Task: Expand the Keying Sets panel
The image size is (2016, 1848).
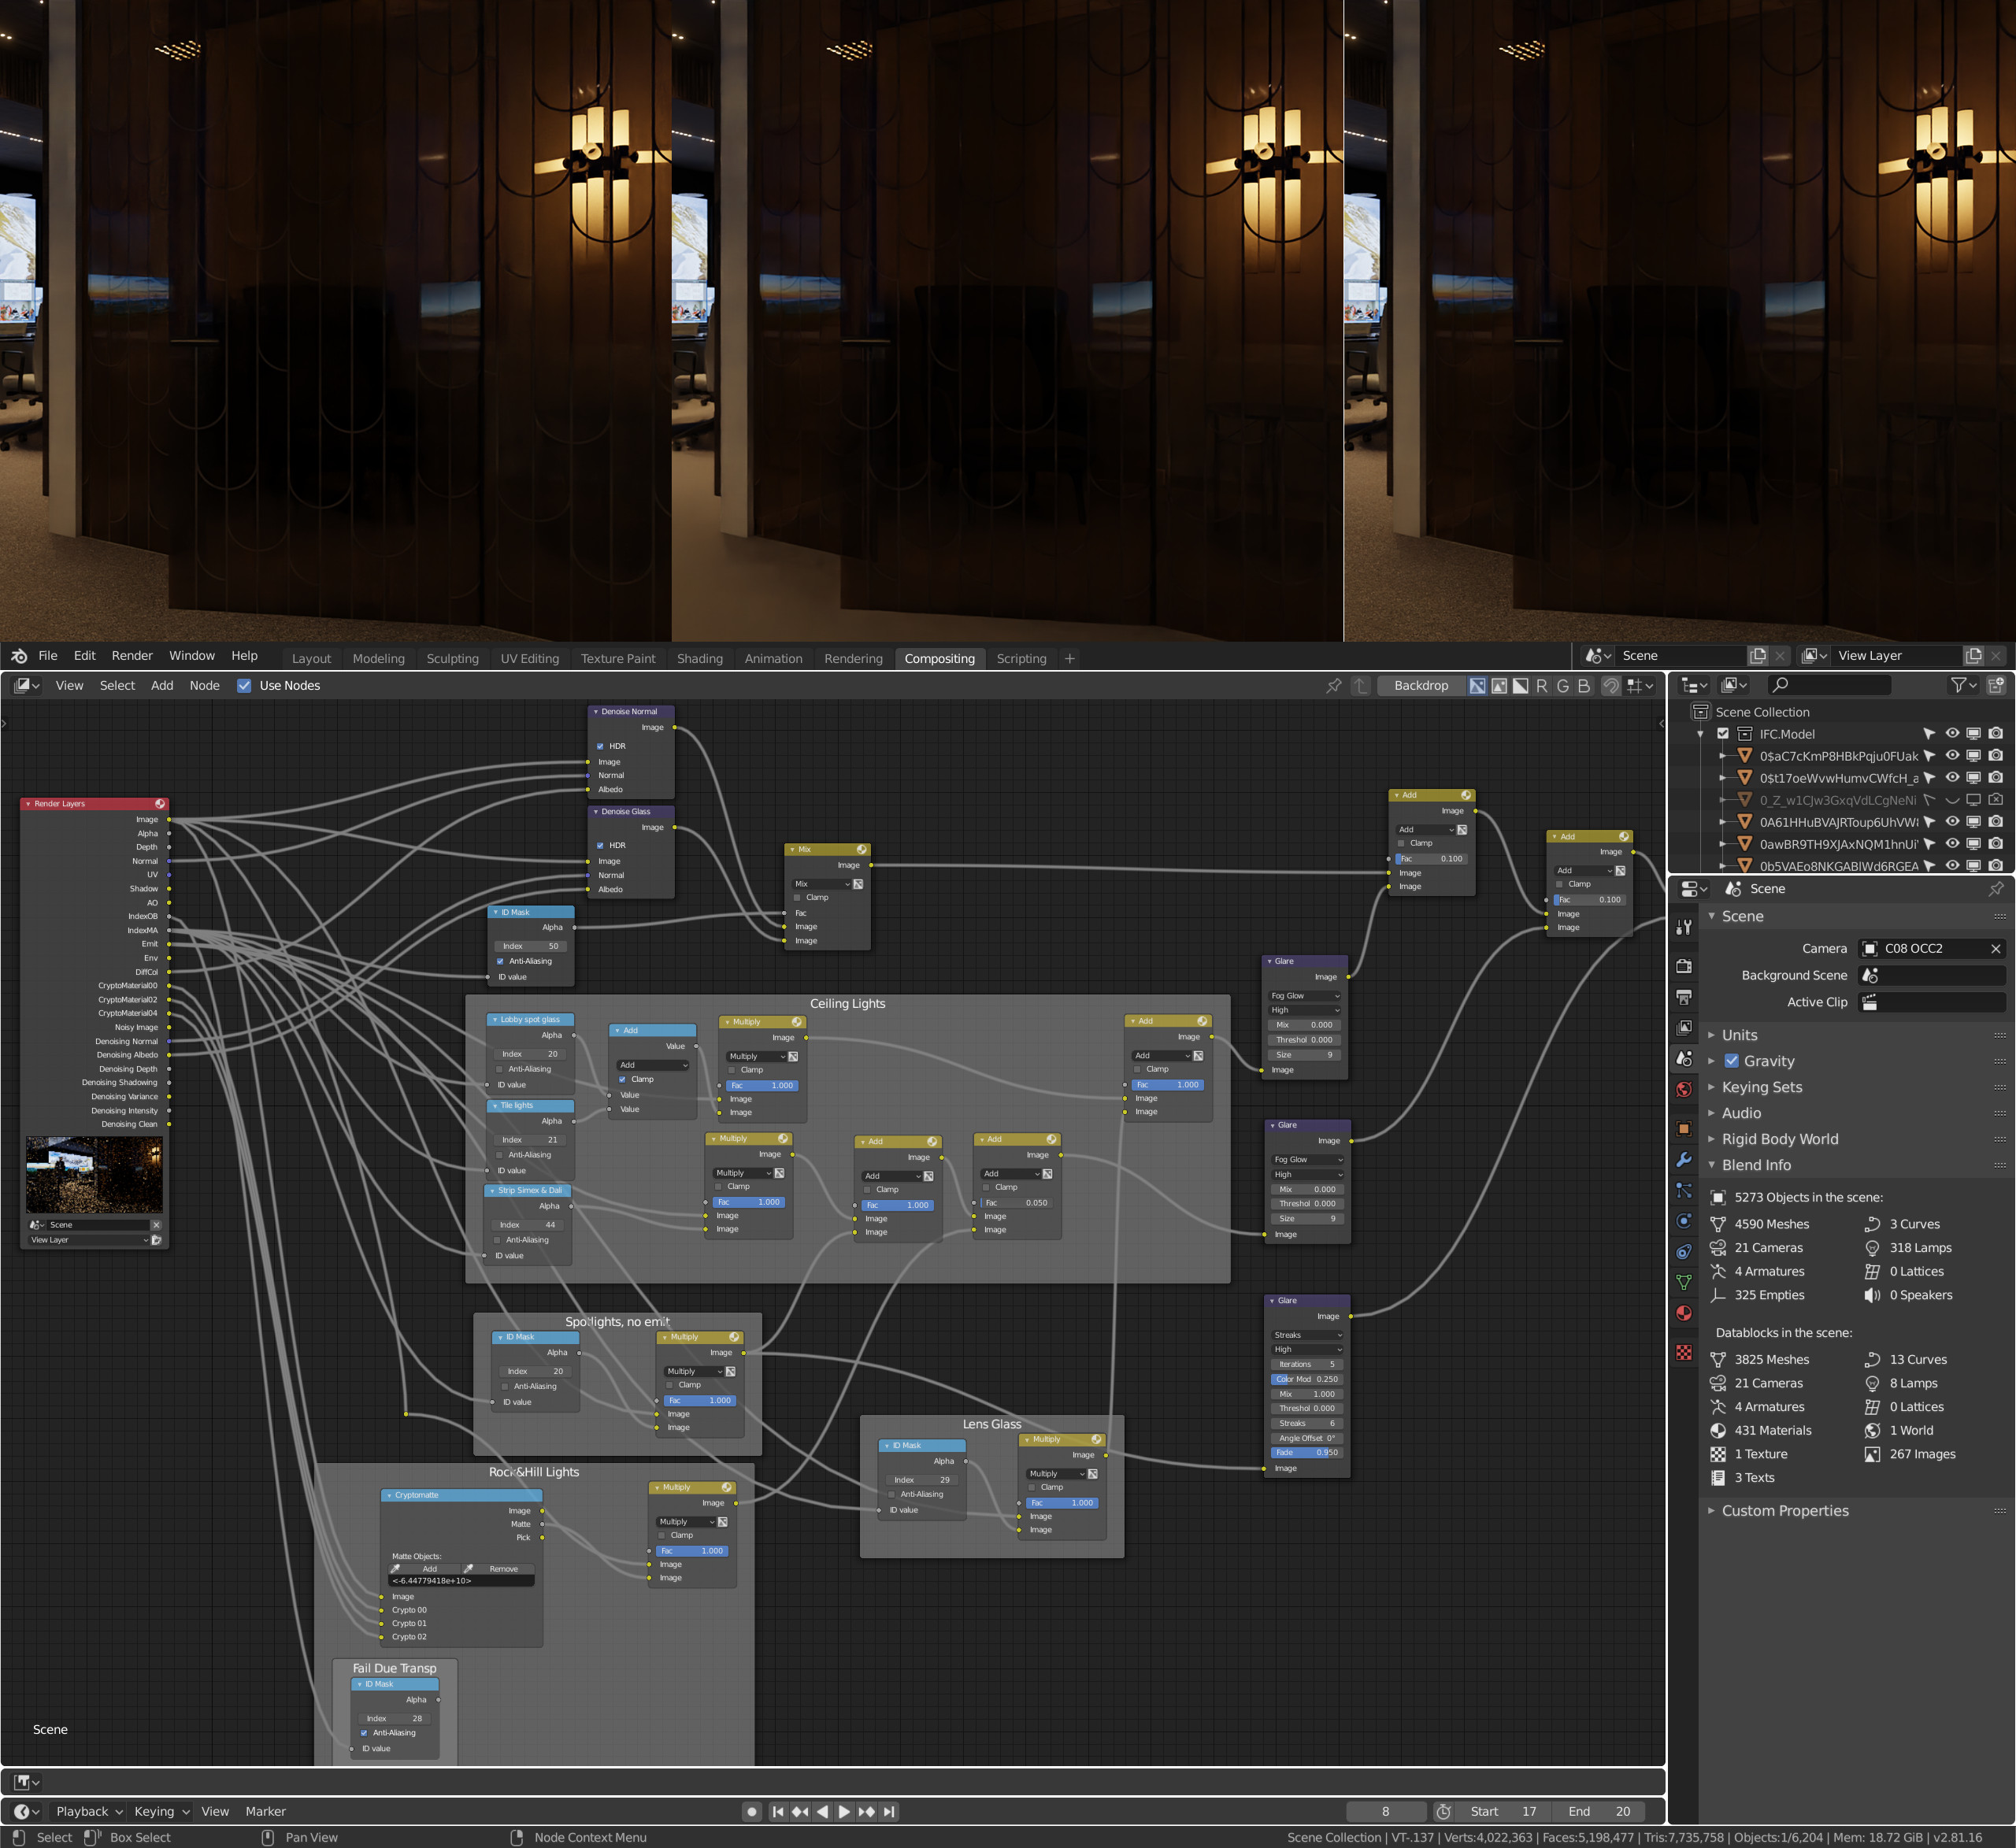Action: pos(1711,1087)
